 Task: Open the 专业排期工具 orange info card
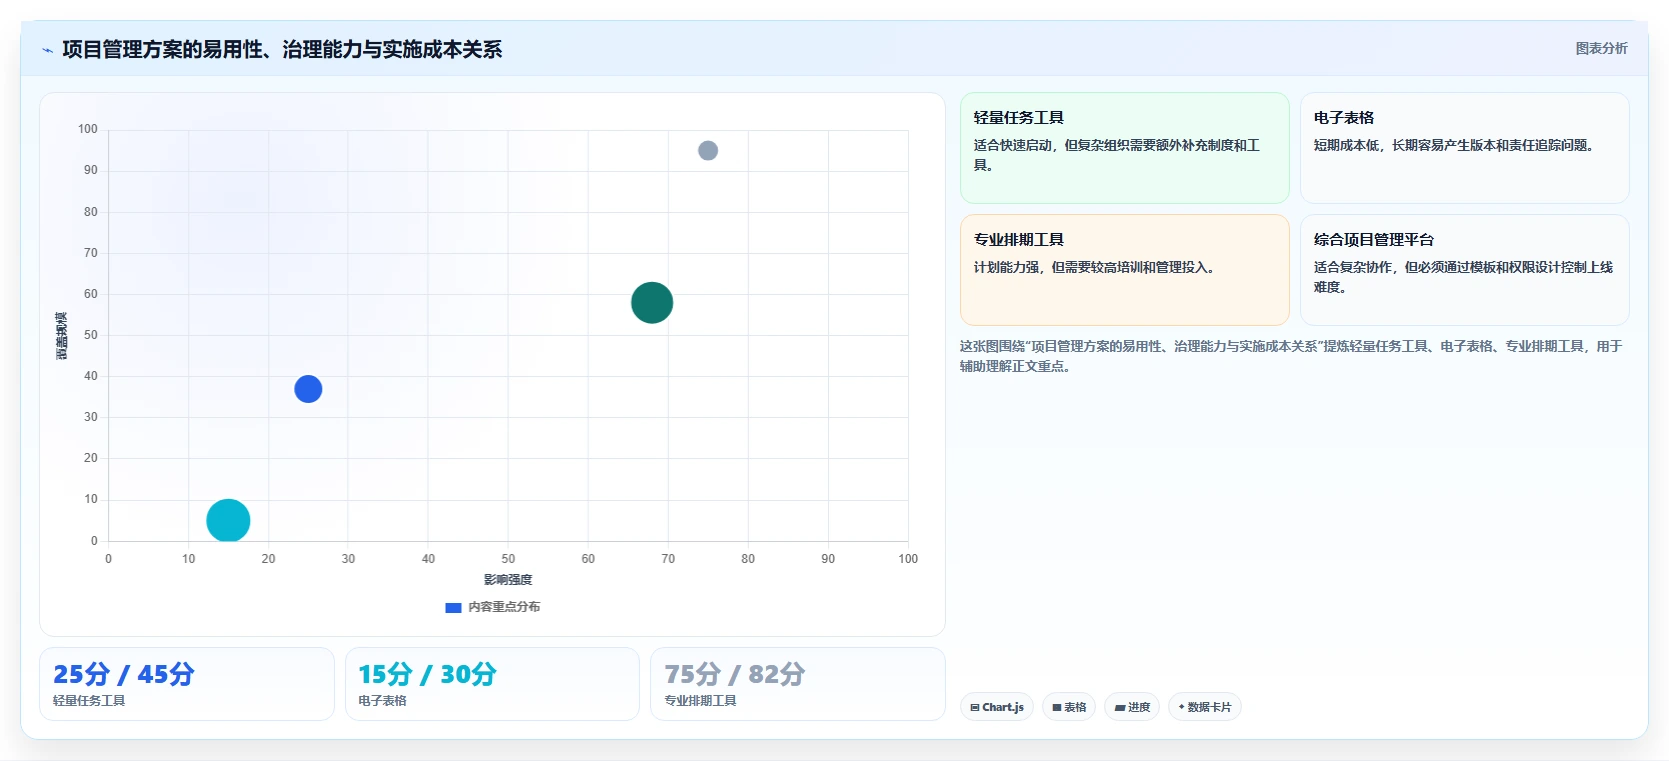click(1125, 270)
